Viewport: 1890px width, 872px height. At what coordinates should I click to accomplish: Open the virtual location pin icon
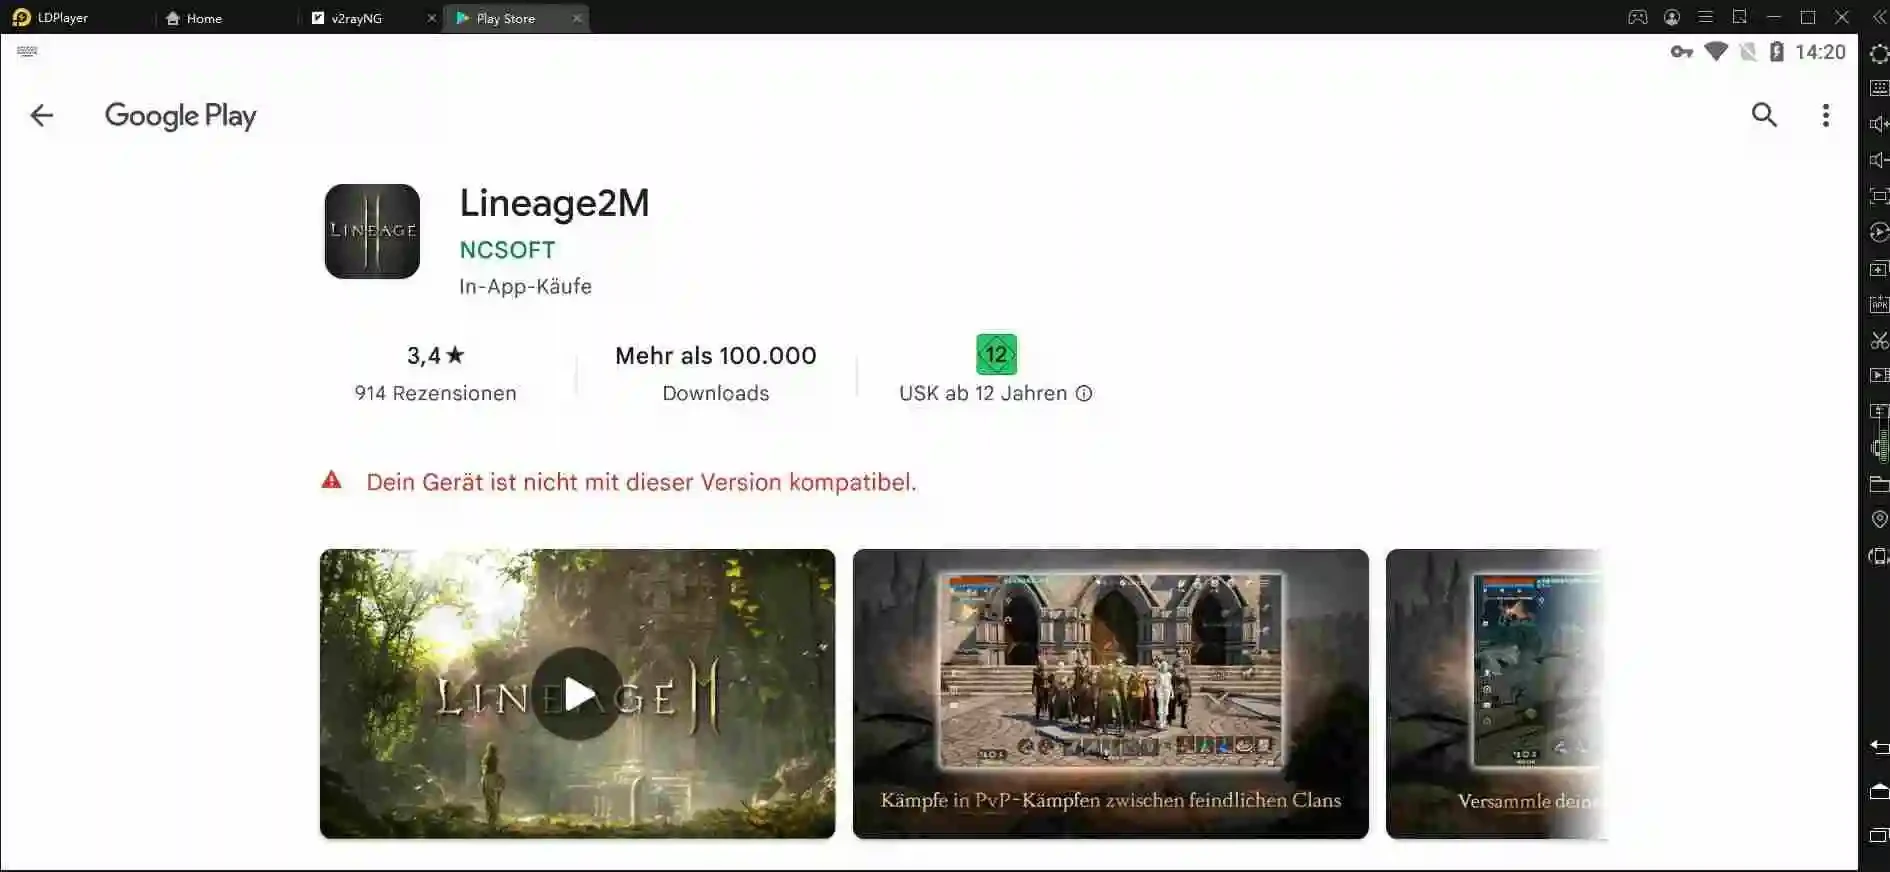coord(1879,519)
